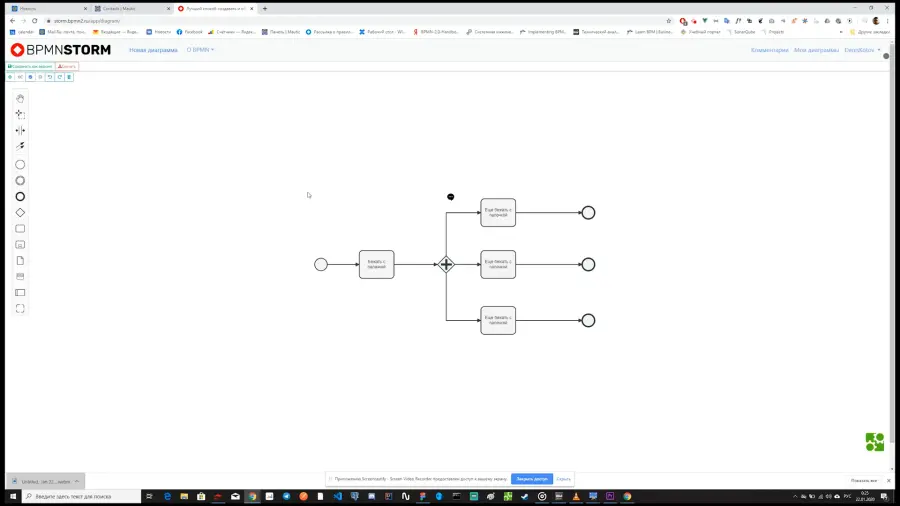The width and height of the screenshot is (900, 506).
Task: Pick the Intermediate Event double-circle shape
Action: pos(20,181)
